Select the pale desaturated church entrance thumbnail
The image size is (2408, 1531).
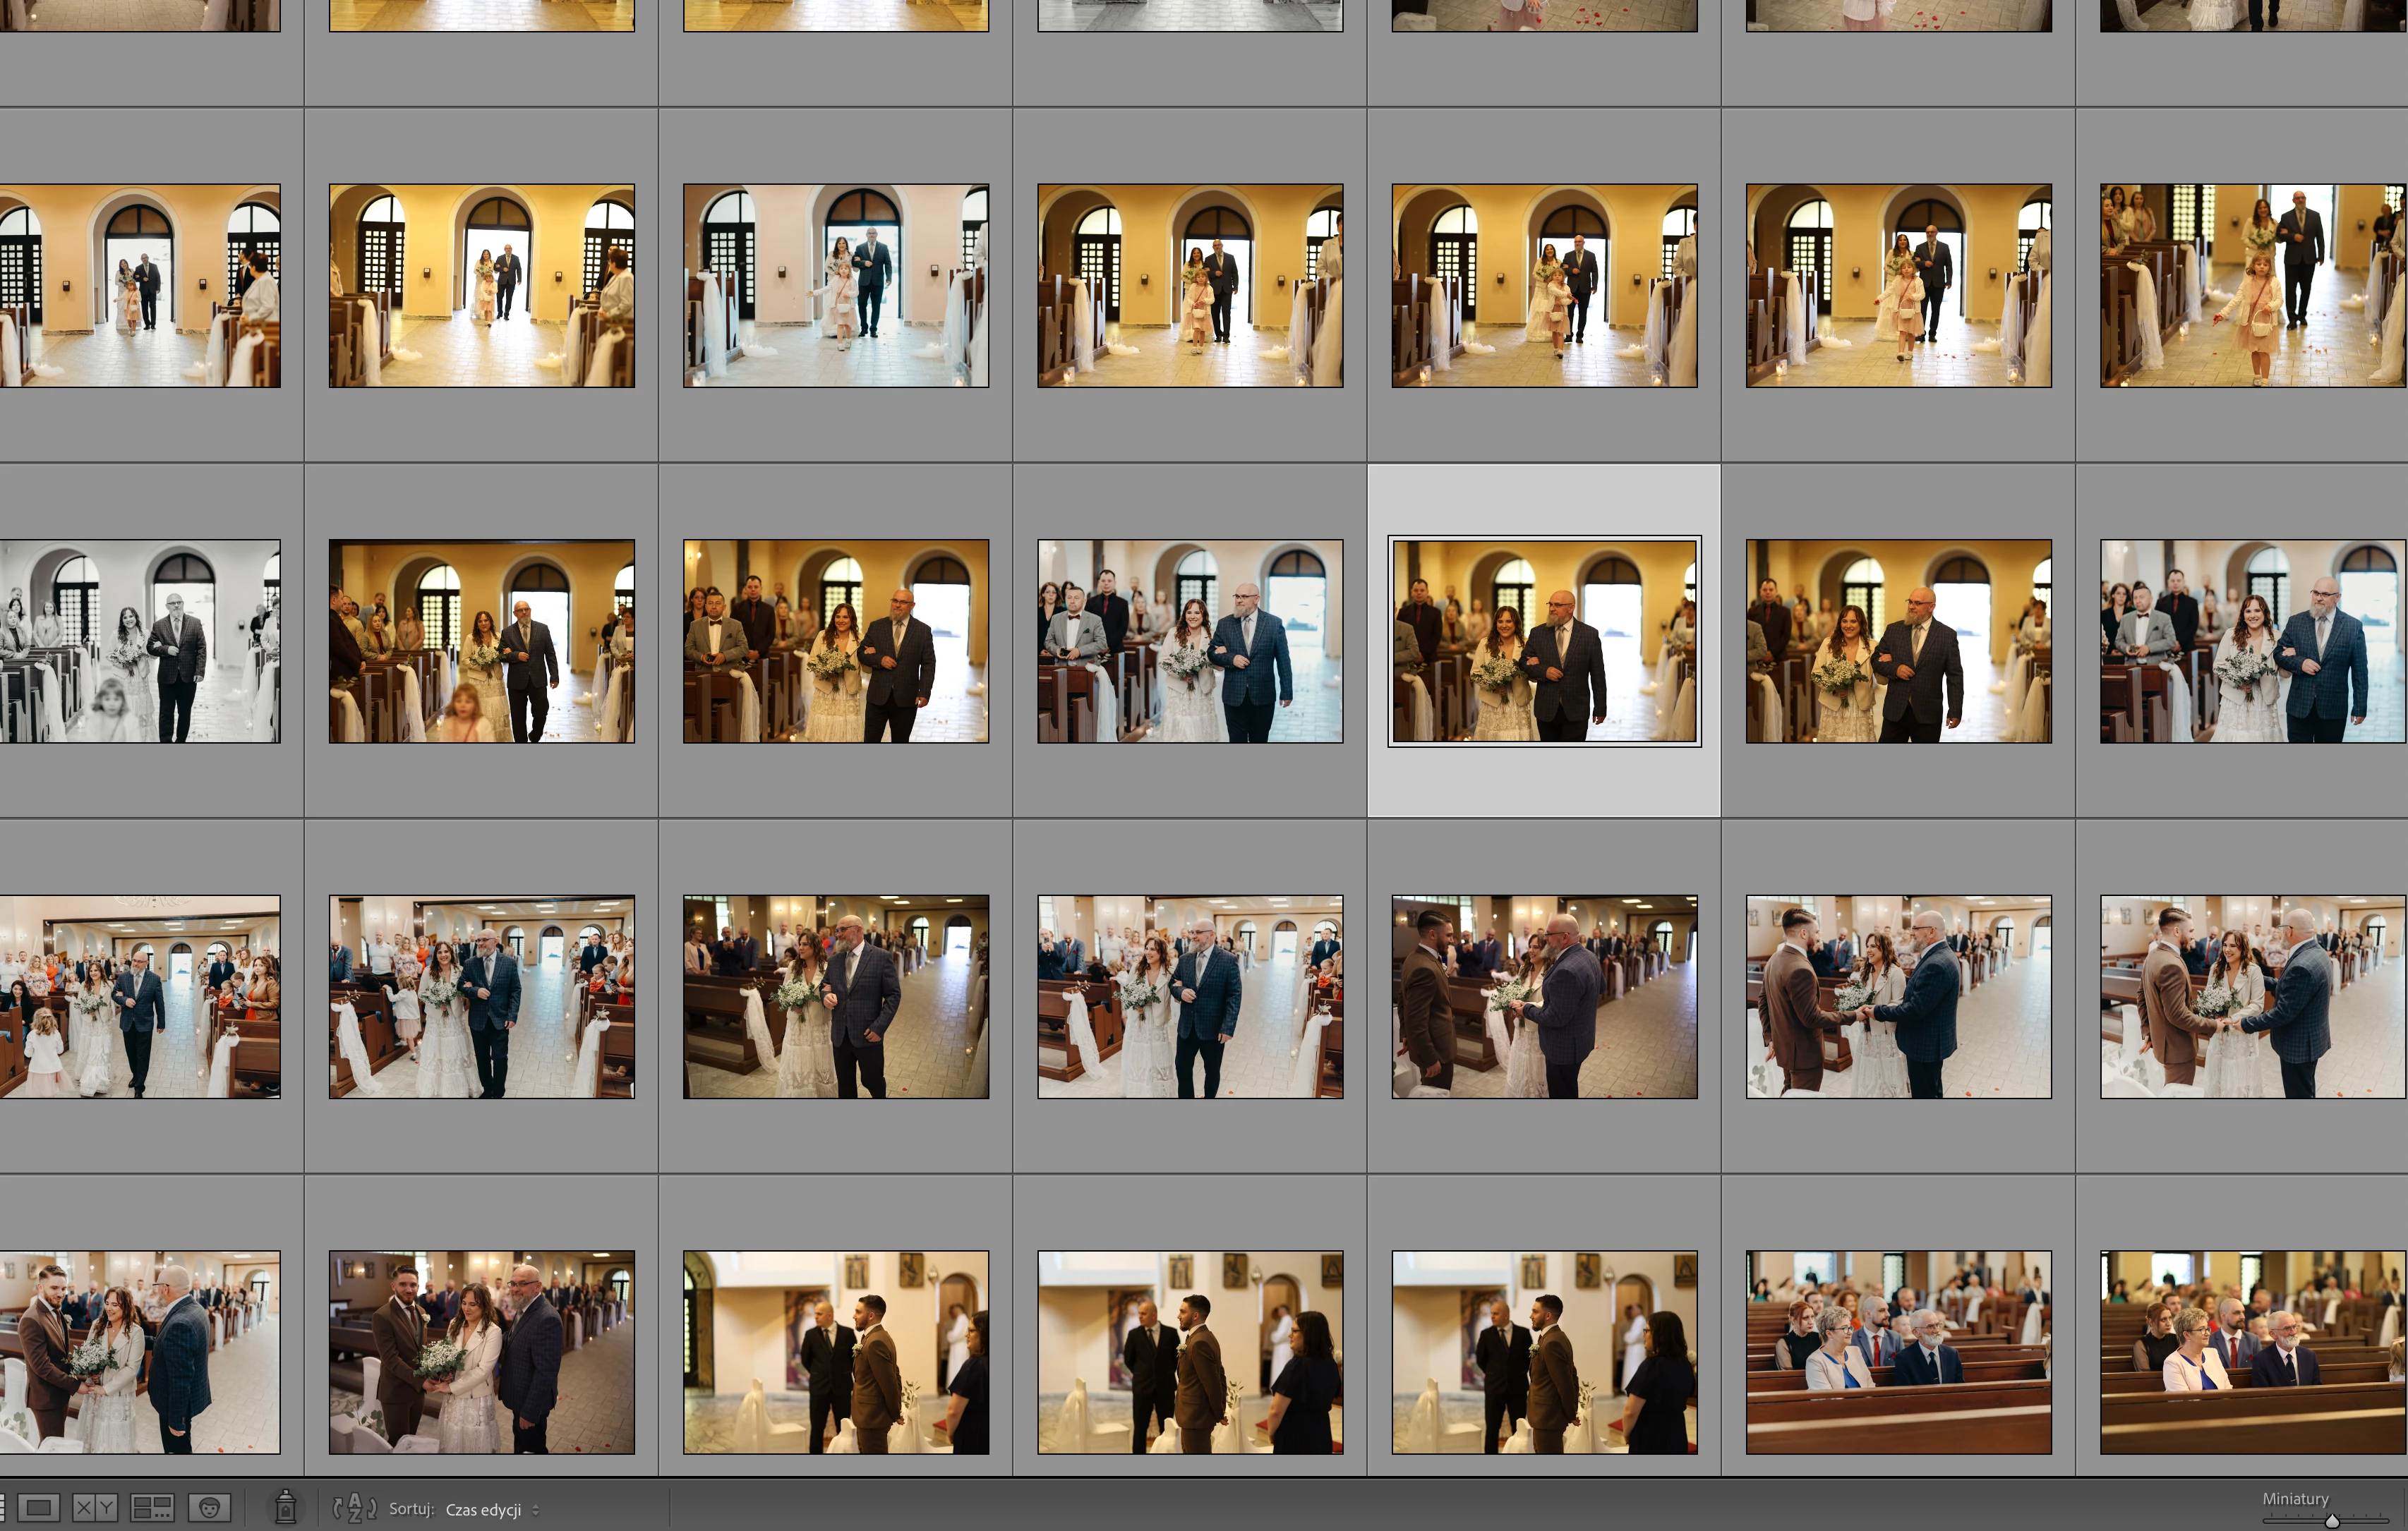coord(835,286)
